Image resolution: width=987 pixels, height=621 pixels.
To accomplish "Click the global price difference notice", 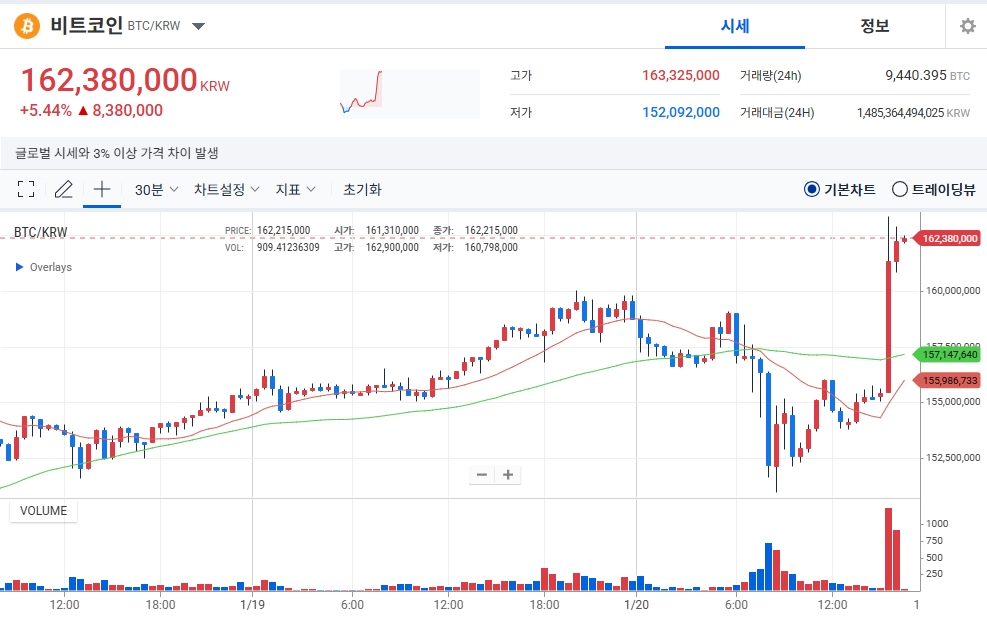I will 116,153.
